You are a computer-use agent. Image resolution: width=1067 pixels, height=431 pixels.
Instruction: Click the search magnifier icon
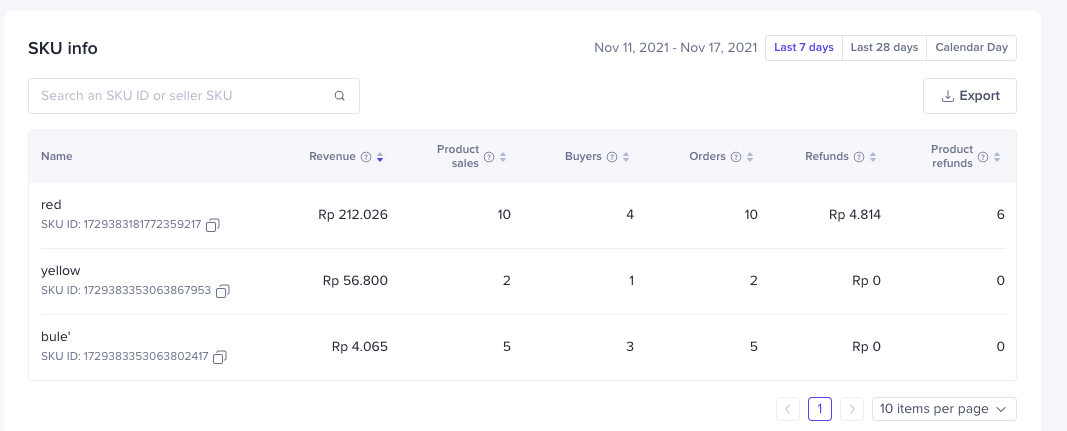point(340,96)
